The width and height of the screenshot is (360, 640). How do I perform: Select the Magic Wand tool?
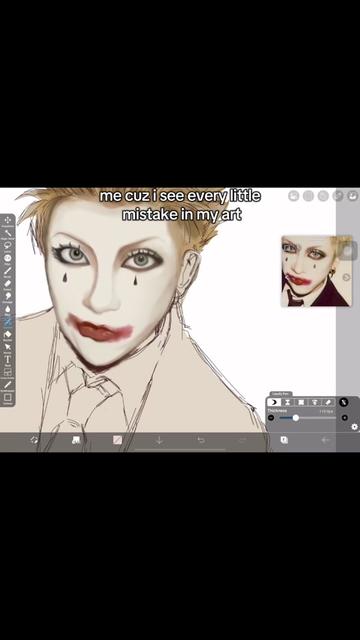point(8,233)
